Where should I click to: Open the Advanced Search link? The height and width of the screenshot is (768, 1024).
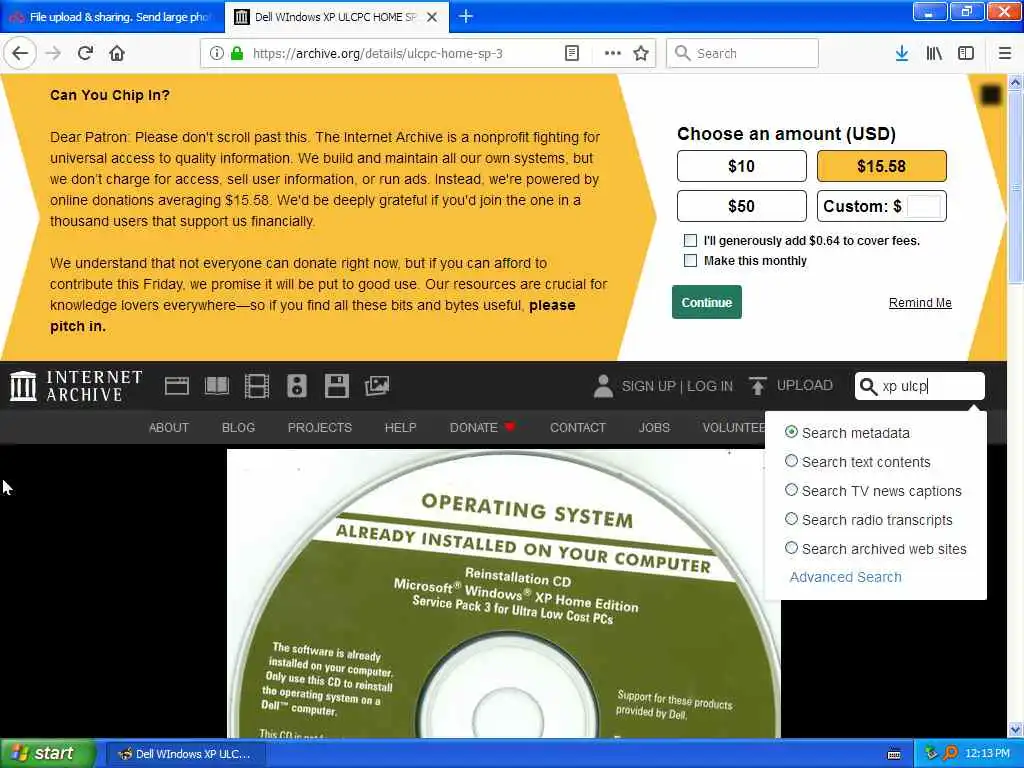[845, 577]
